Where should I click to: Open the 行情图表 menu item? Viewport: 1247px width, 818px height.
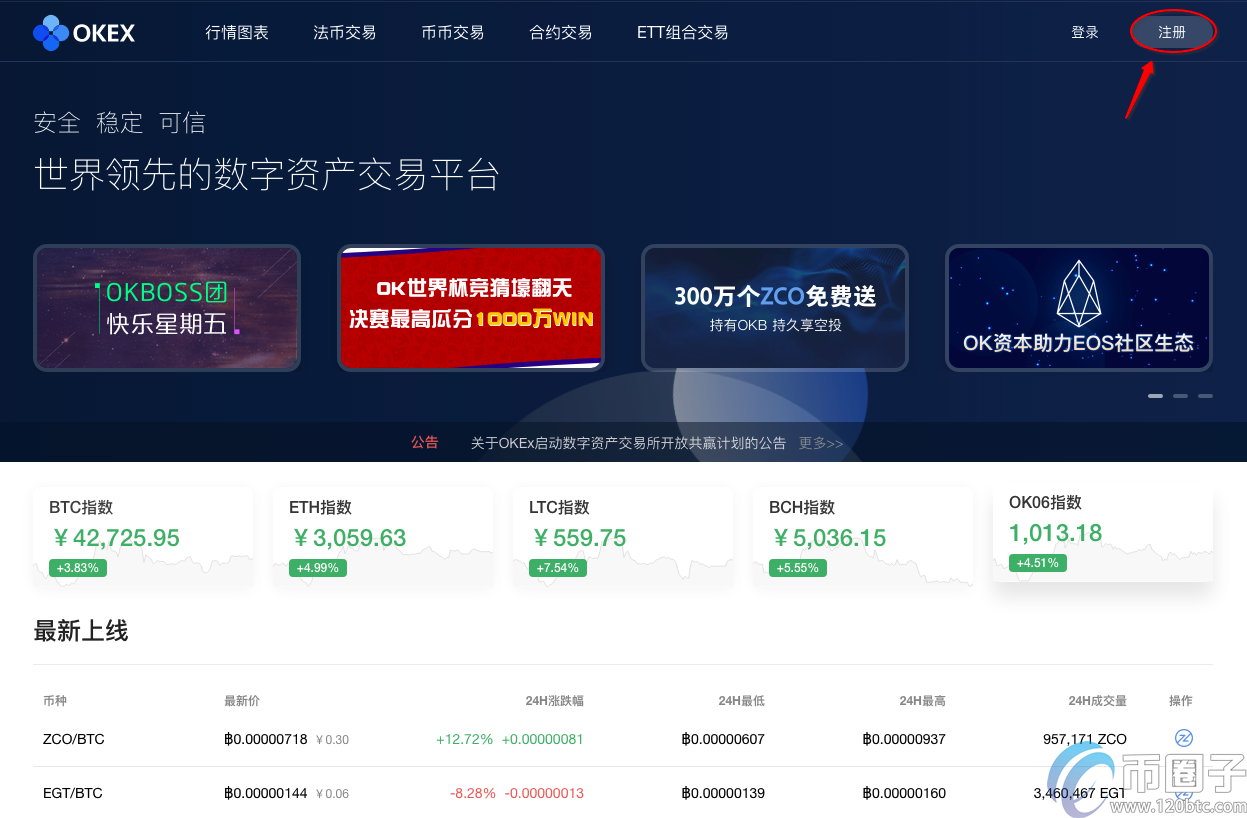click(x=237, y=33)
